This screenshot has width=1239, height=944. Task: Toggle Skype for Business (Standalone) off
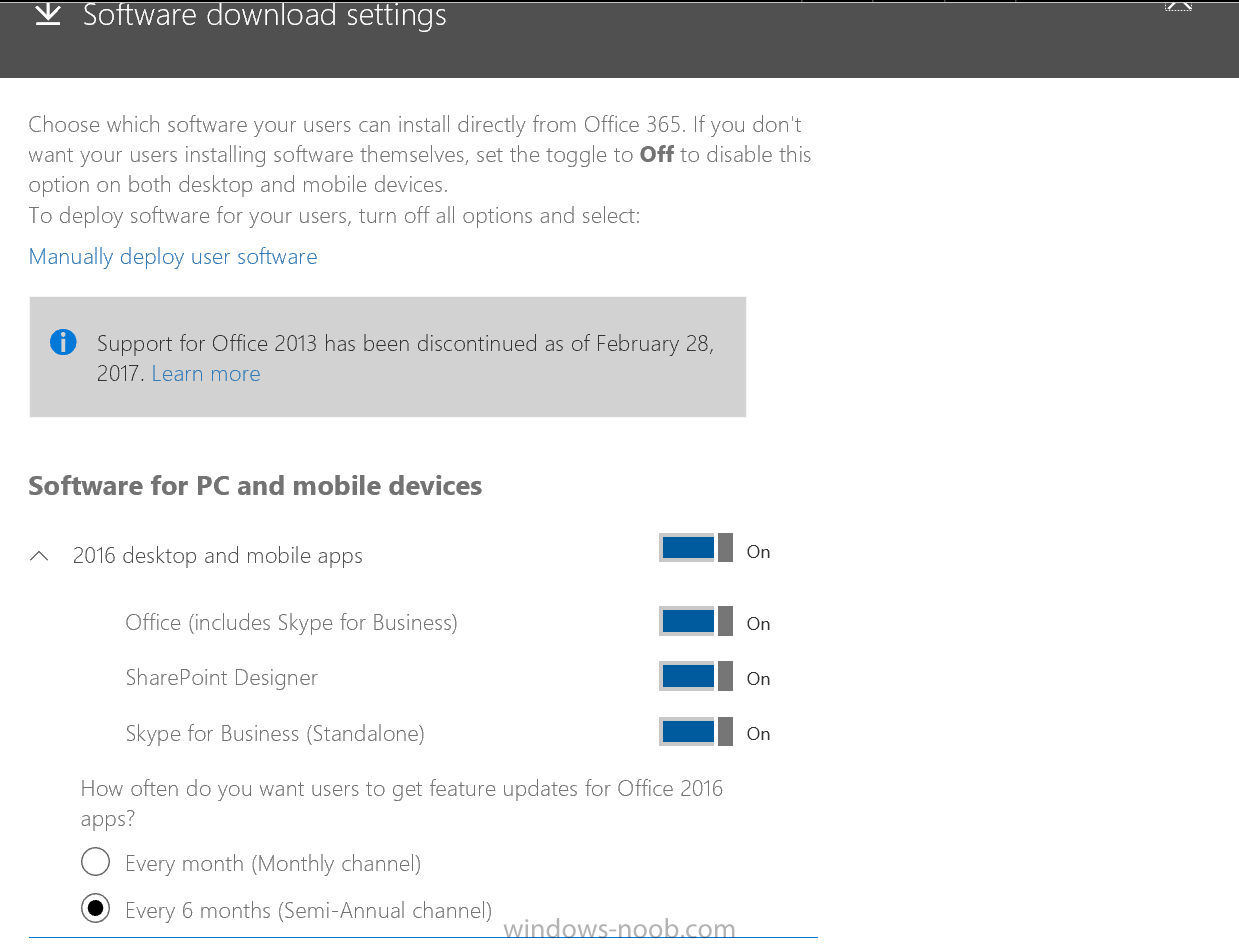pyautogui.click(x=696, y=731)
